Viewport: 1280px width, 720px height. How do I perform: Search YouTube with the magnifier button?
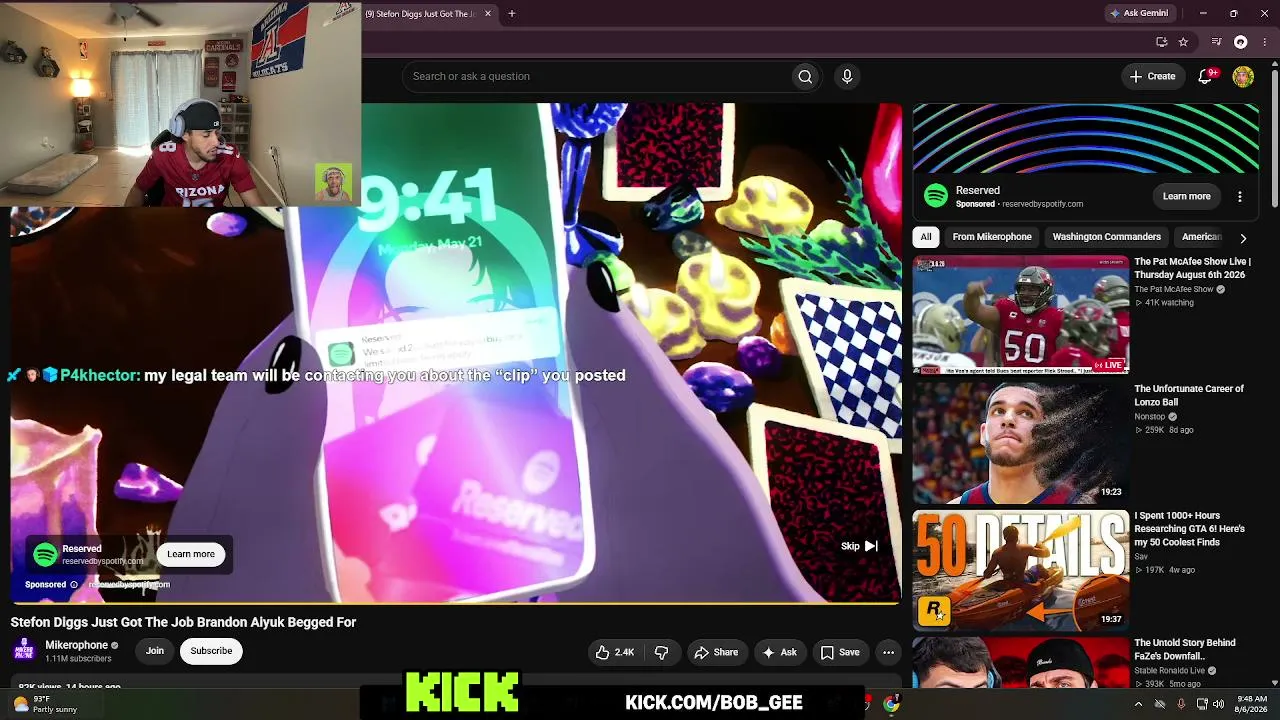tap(805, 76)
